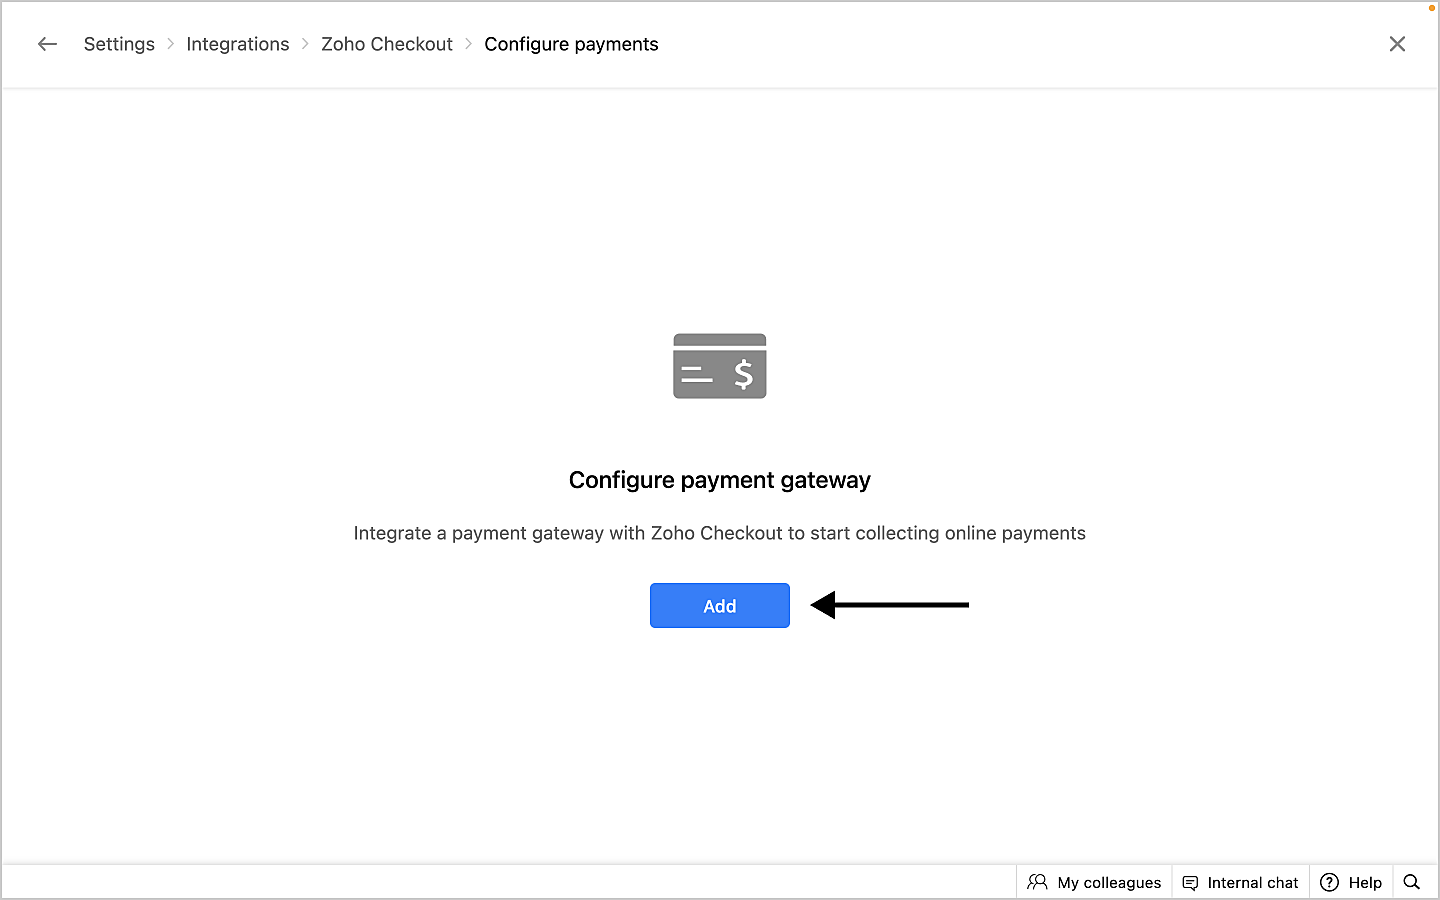Image resolution: width=1440 pixels, height=900 pixels.
Task: Select the My colleagues label
Action: [1109, 883]
